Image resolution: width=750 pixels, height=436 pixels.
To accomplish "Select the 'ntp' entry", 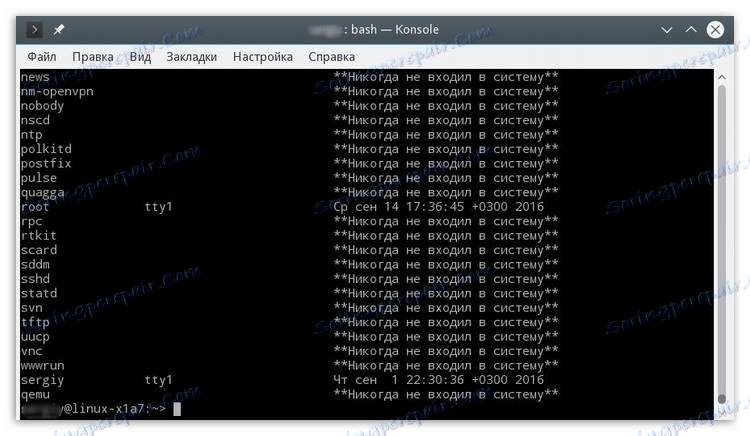I will click(x=32, y=135).
